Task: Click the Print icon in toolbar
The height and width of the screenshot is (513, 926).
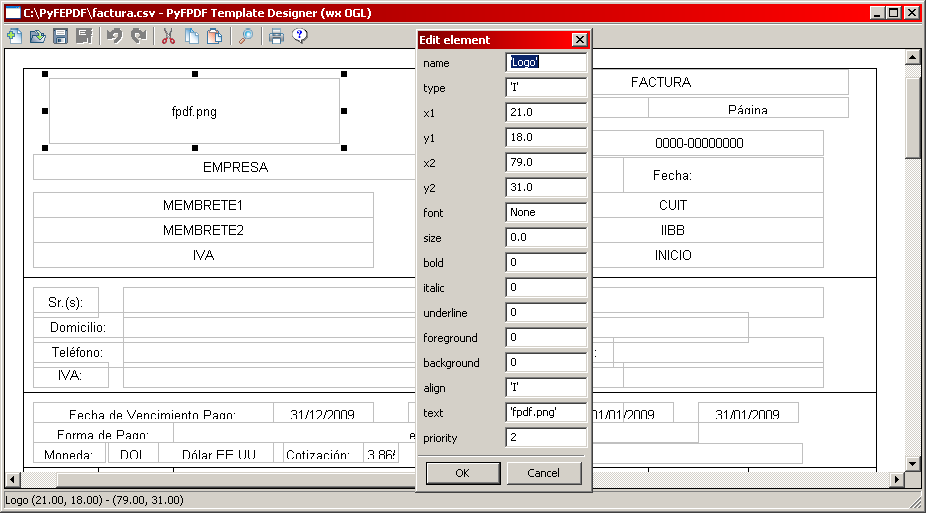Action: point(276,36)
